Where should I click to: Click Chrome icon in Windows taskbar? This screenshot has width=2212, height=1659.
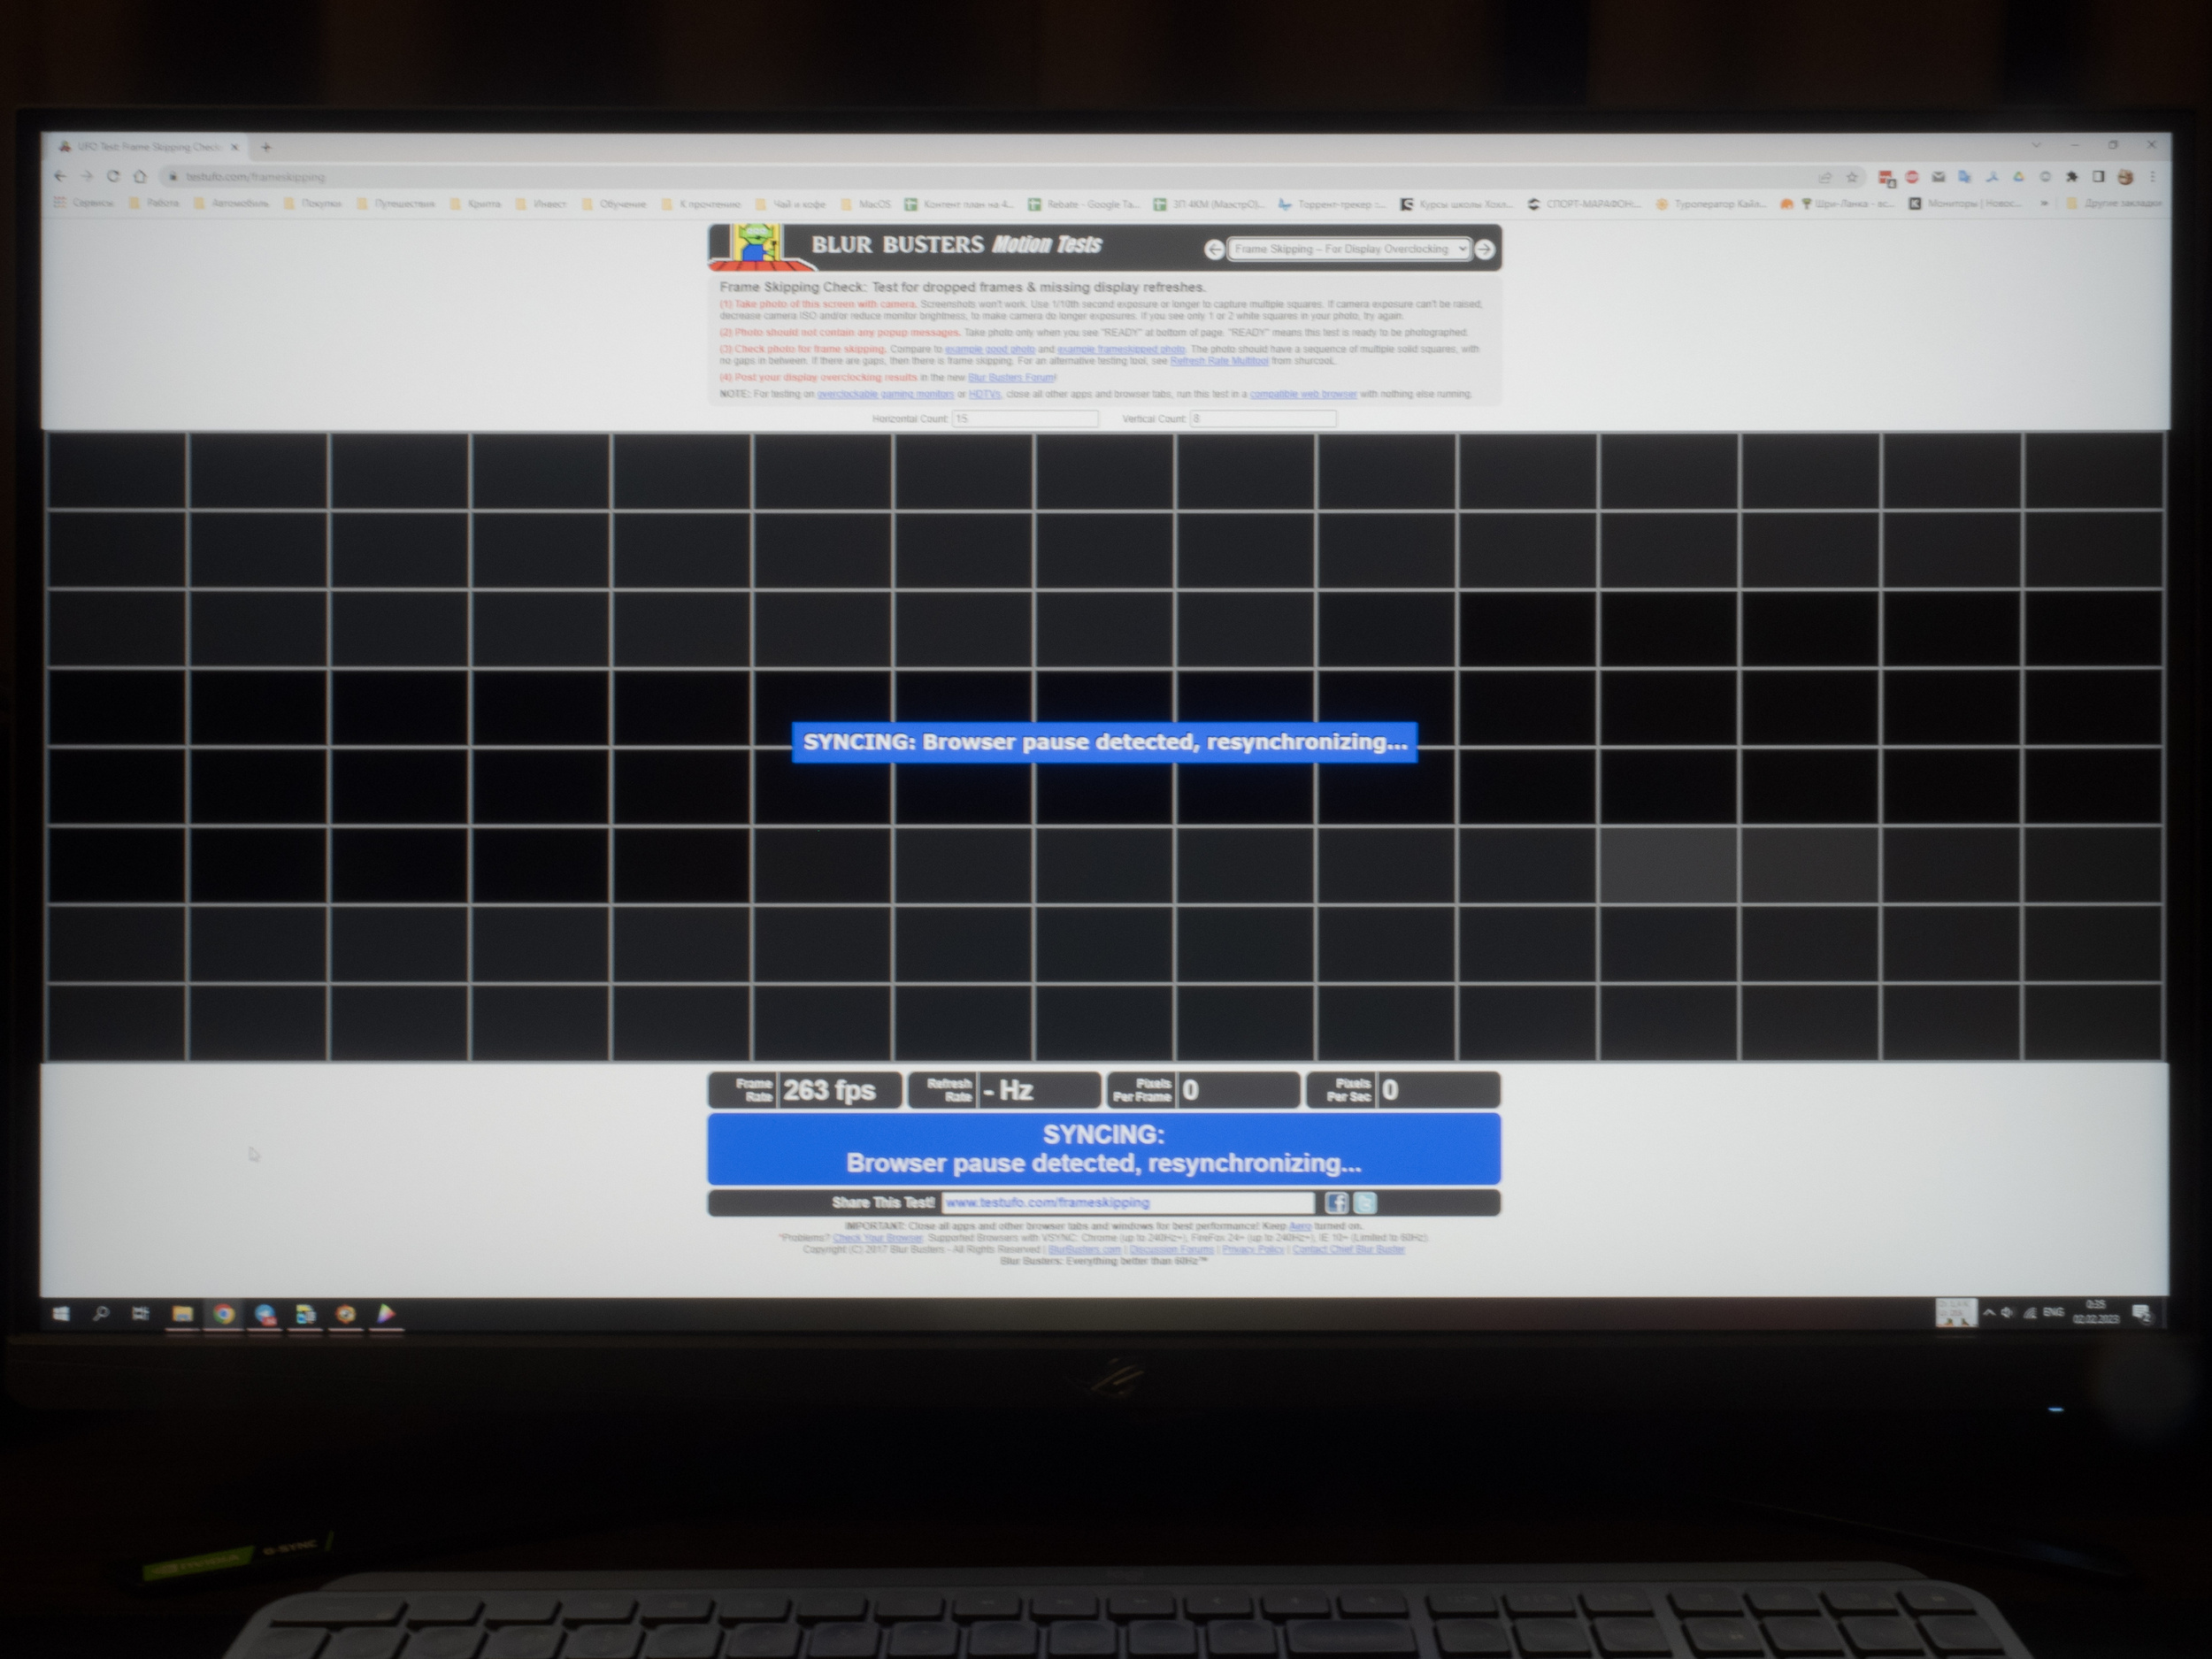point(224,1314)
